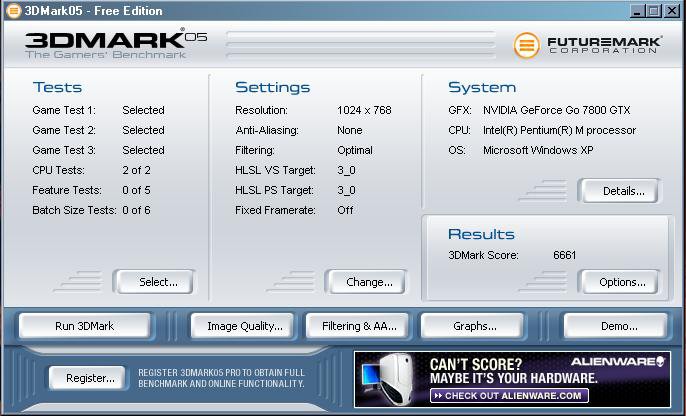Image resolution: width=686 pixels, height=416 pixels.
Task: Open the results Options dialog
Action: click(x=619, y=282)
